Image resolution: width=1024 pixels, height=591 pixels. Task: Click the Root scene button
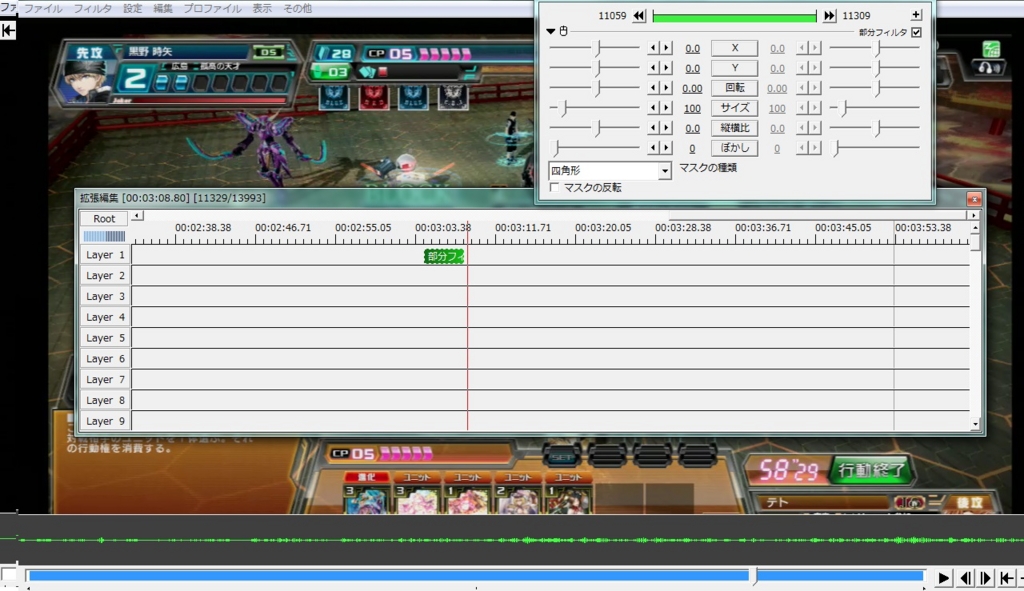point(104,219)
